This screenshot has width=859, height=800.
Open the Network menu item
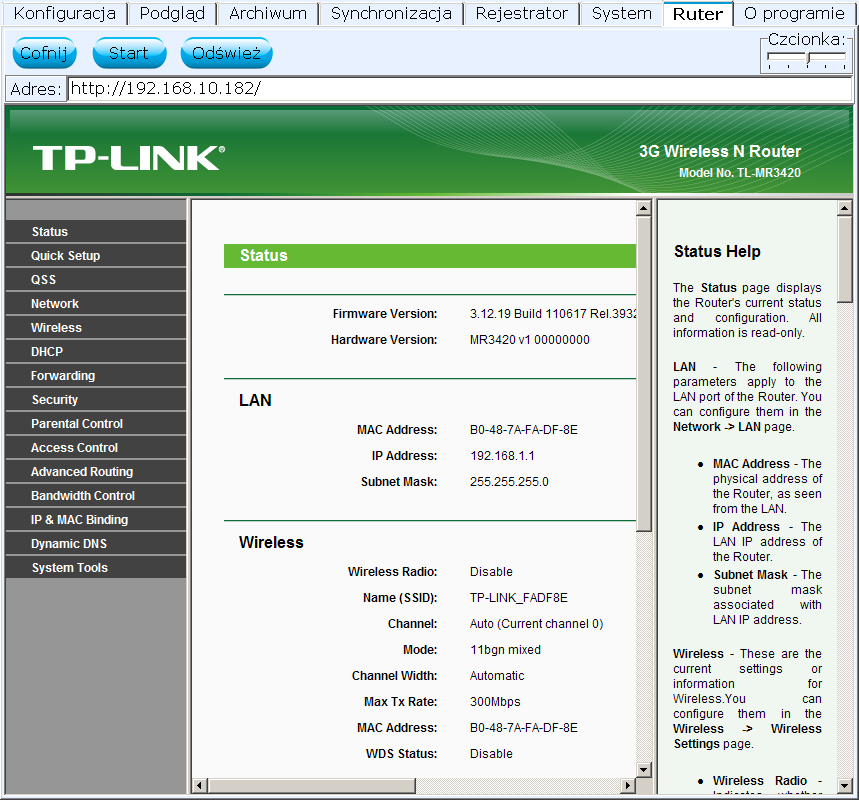(x=96, y=304)
